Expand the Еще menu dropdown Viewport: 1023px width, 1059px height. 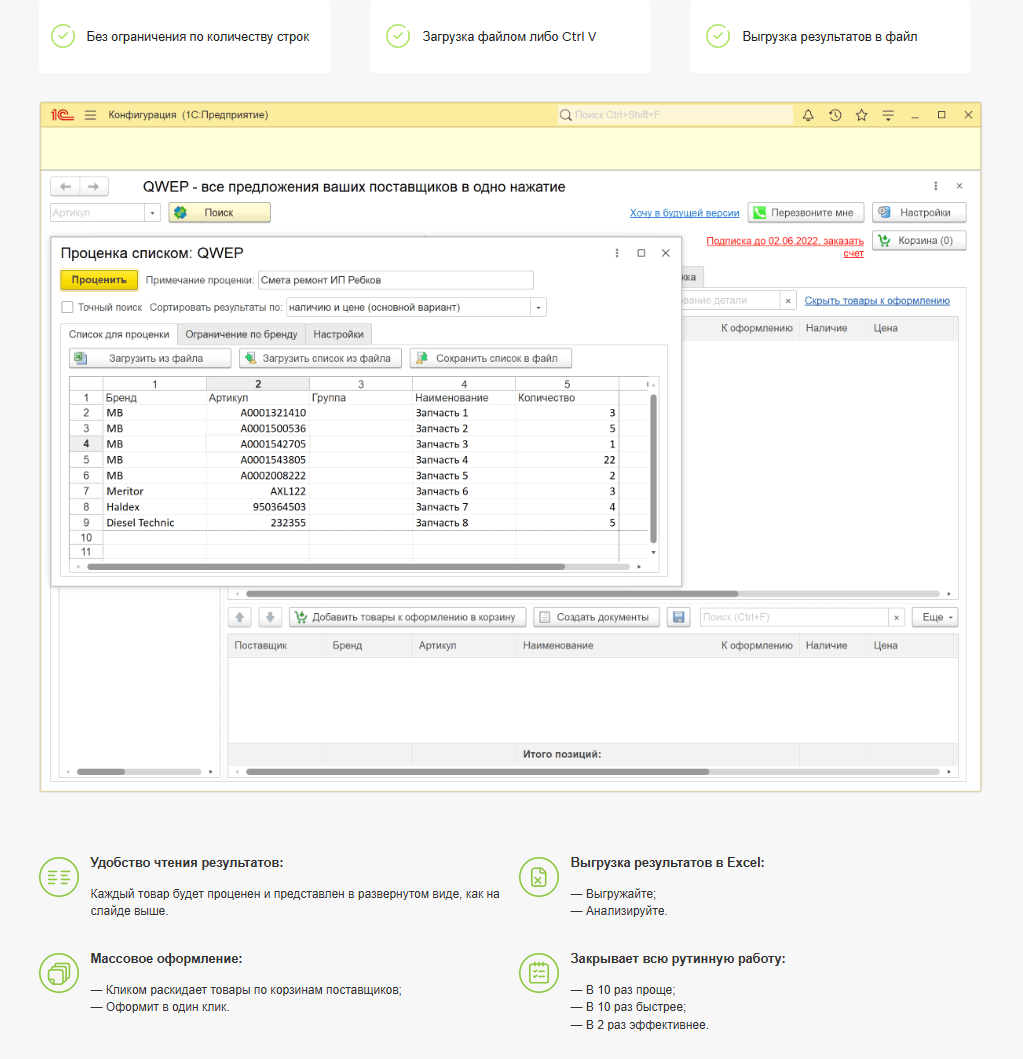pos(935,617)
